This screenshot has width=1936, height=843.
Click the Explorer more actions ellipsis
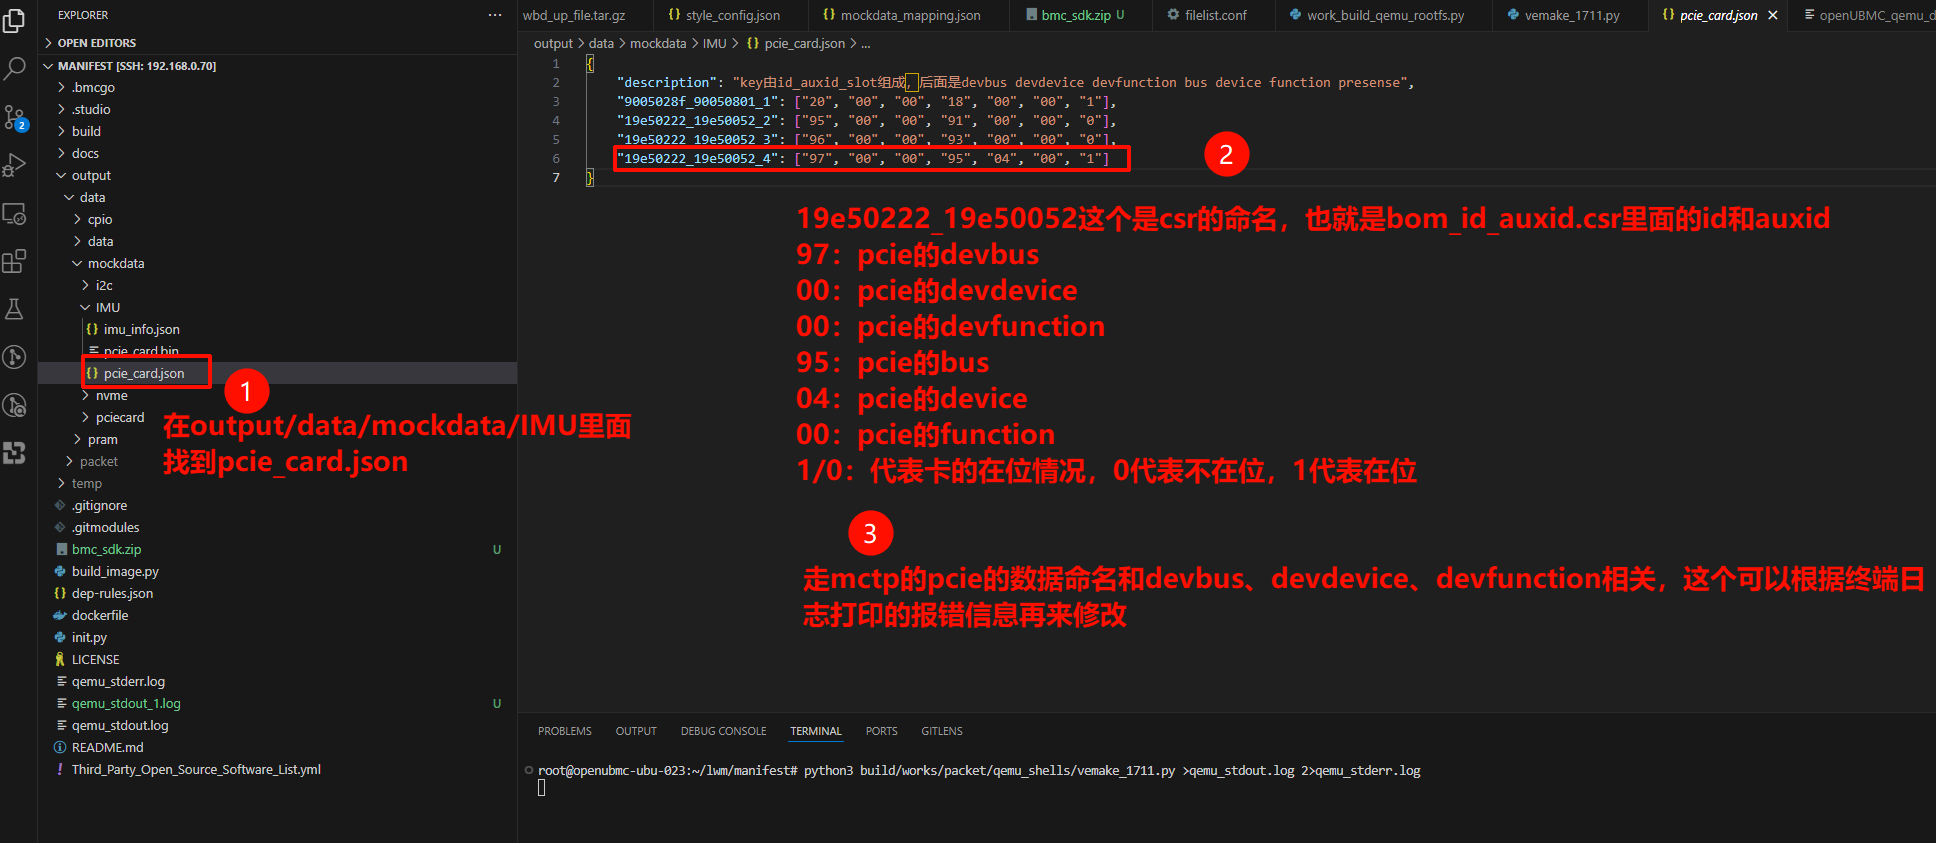(x=495, y=15)
